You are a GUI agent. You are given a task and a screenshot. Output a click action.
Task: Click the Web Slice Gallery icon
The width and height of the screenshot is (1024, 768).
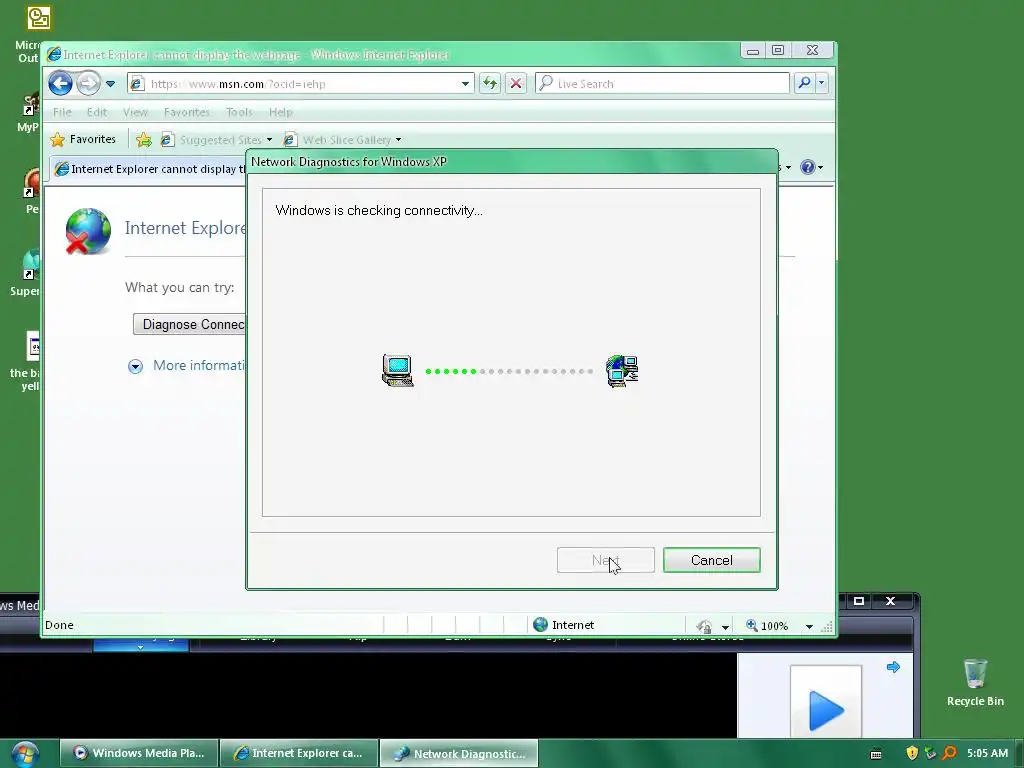[x=290, y=140]
